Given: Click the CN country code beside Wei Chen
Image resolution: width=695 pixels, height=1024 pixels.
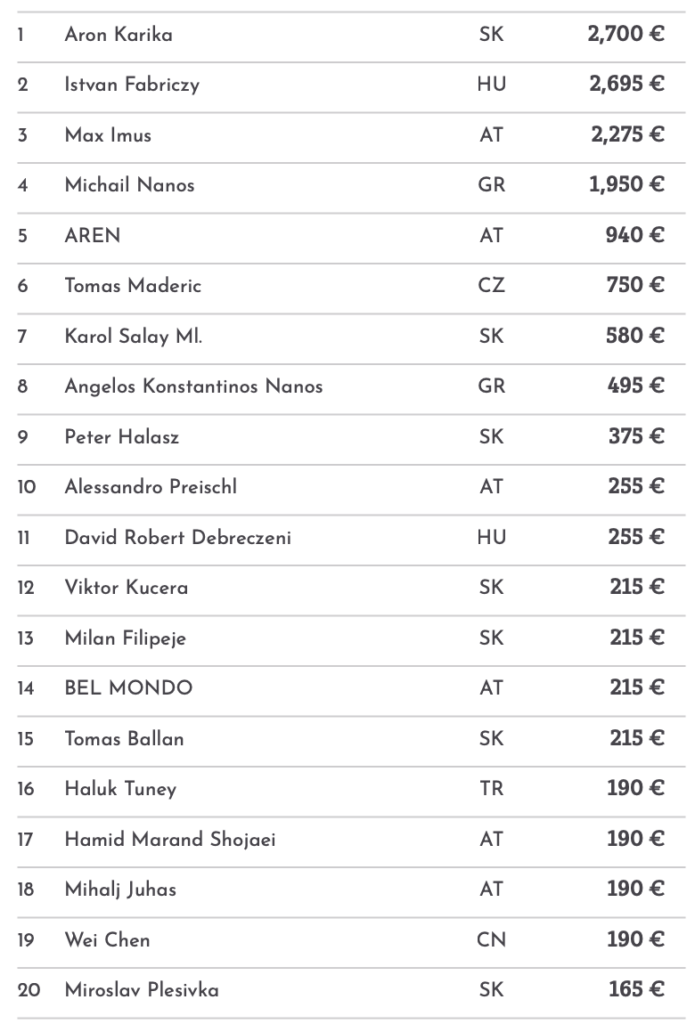Looking at the screenshot, I should 491,940.
